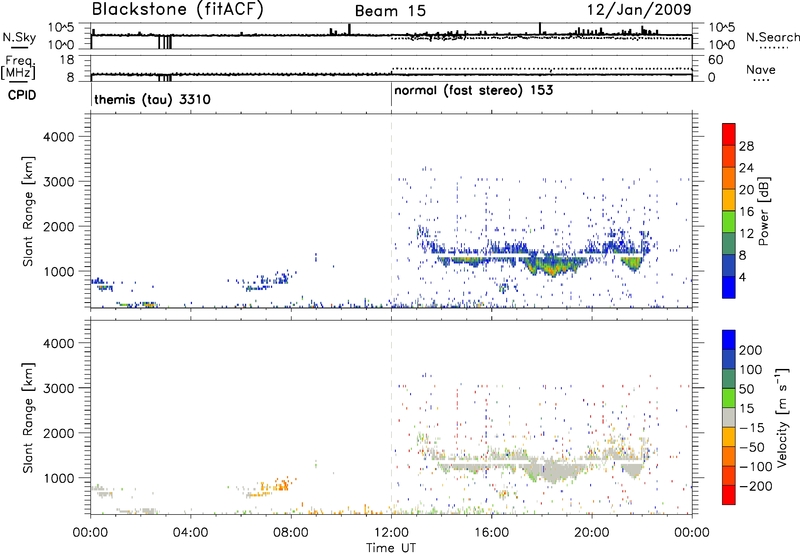Select the 'Beam 15' label
The height and width of the screenshot is (554, 800).
pos(390,11)
